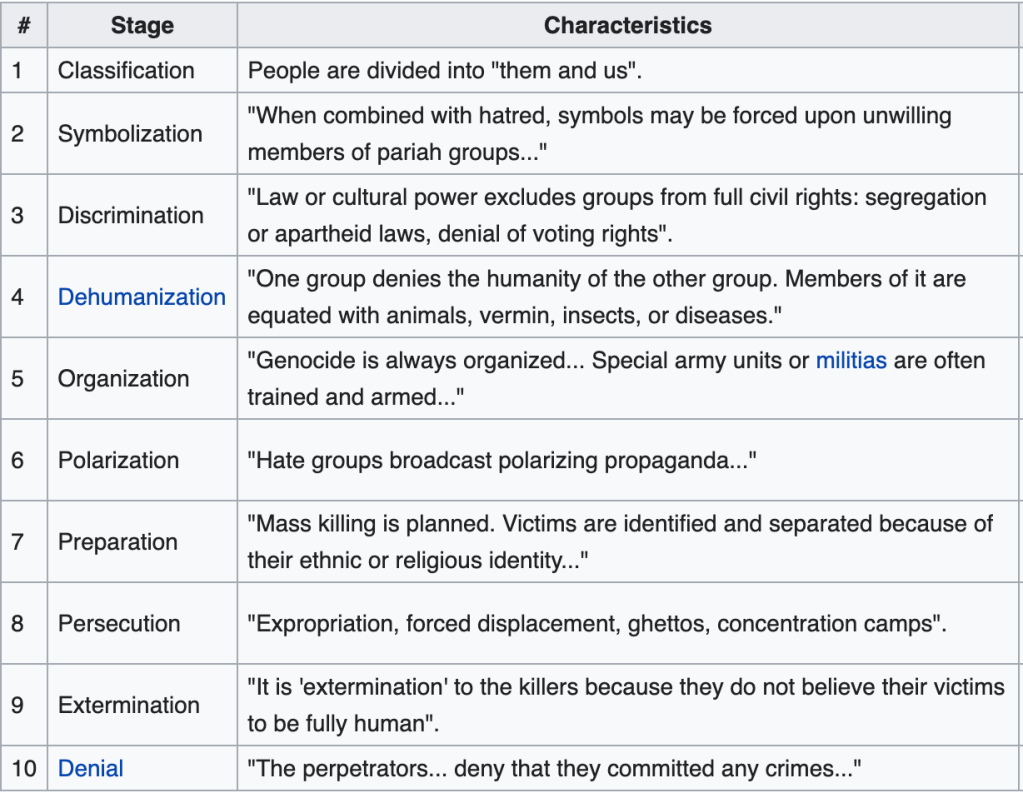Select the Organization stage cell
1023x793 pixels.
[x=124, y=379]
